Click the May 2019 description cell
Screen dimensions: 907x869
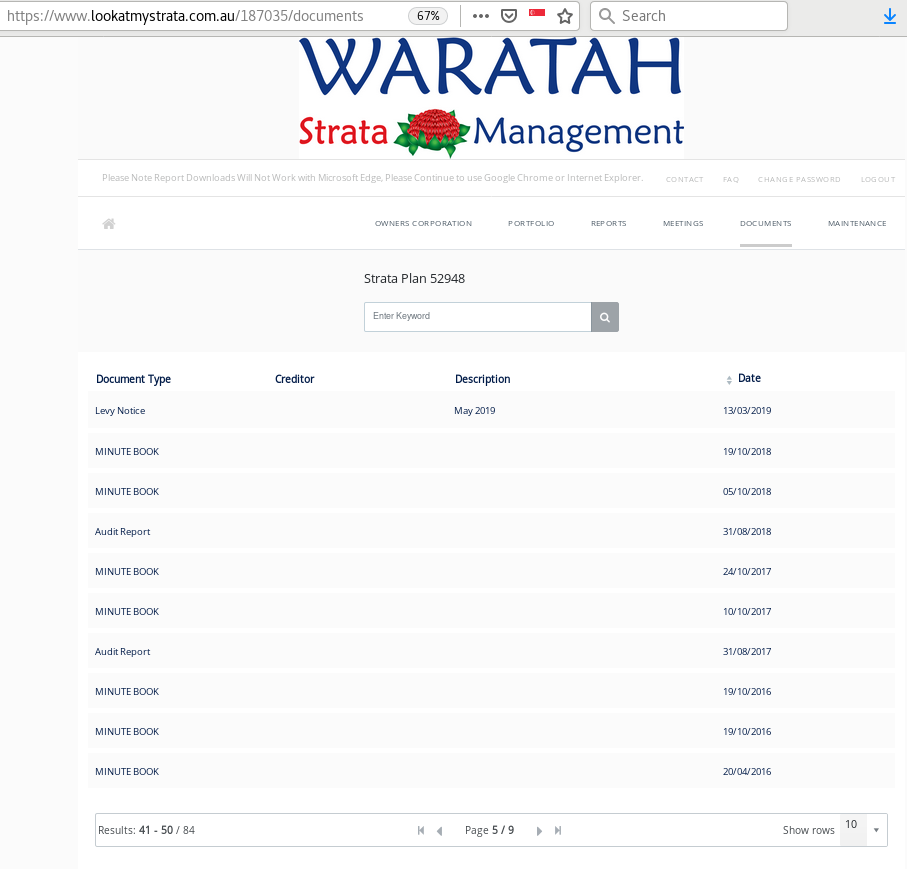474,411
